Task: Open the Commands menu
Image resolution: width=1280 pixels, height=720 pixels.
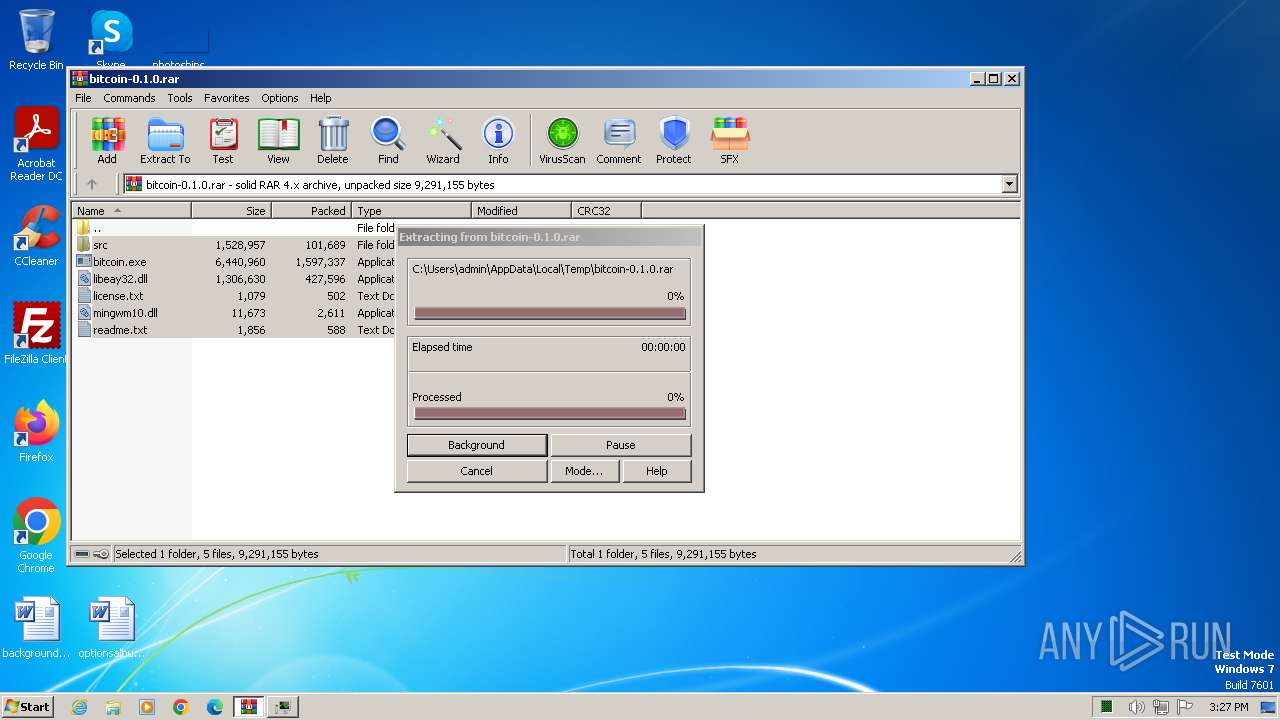Action: [129, 98]
